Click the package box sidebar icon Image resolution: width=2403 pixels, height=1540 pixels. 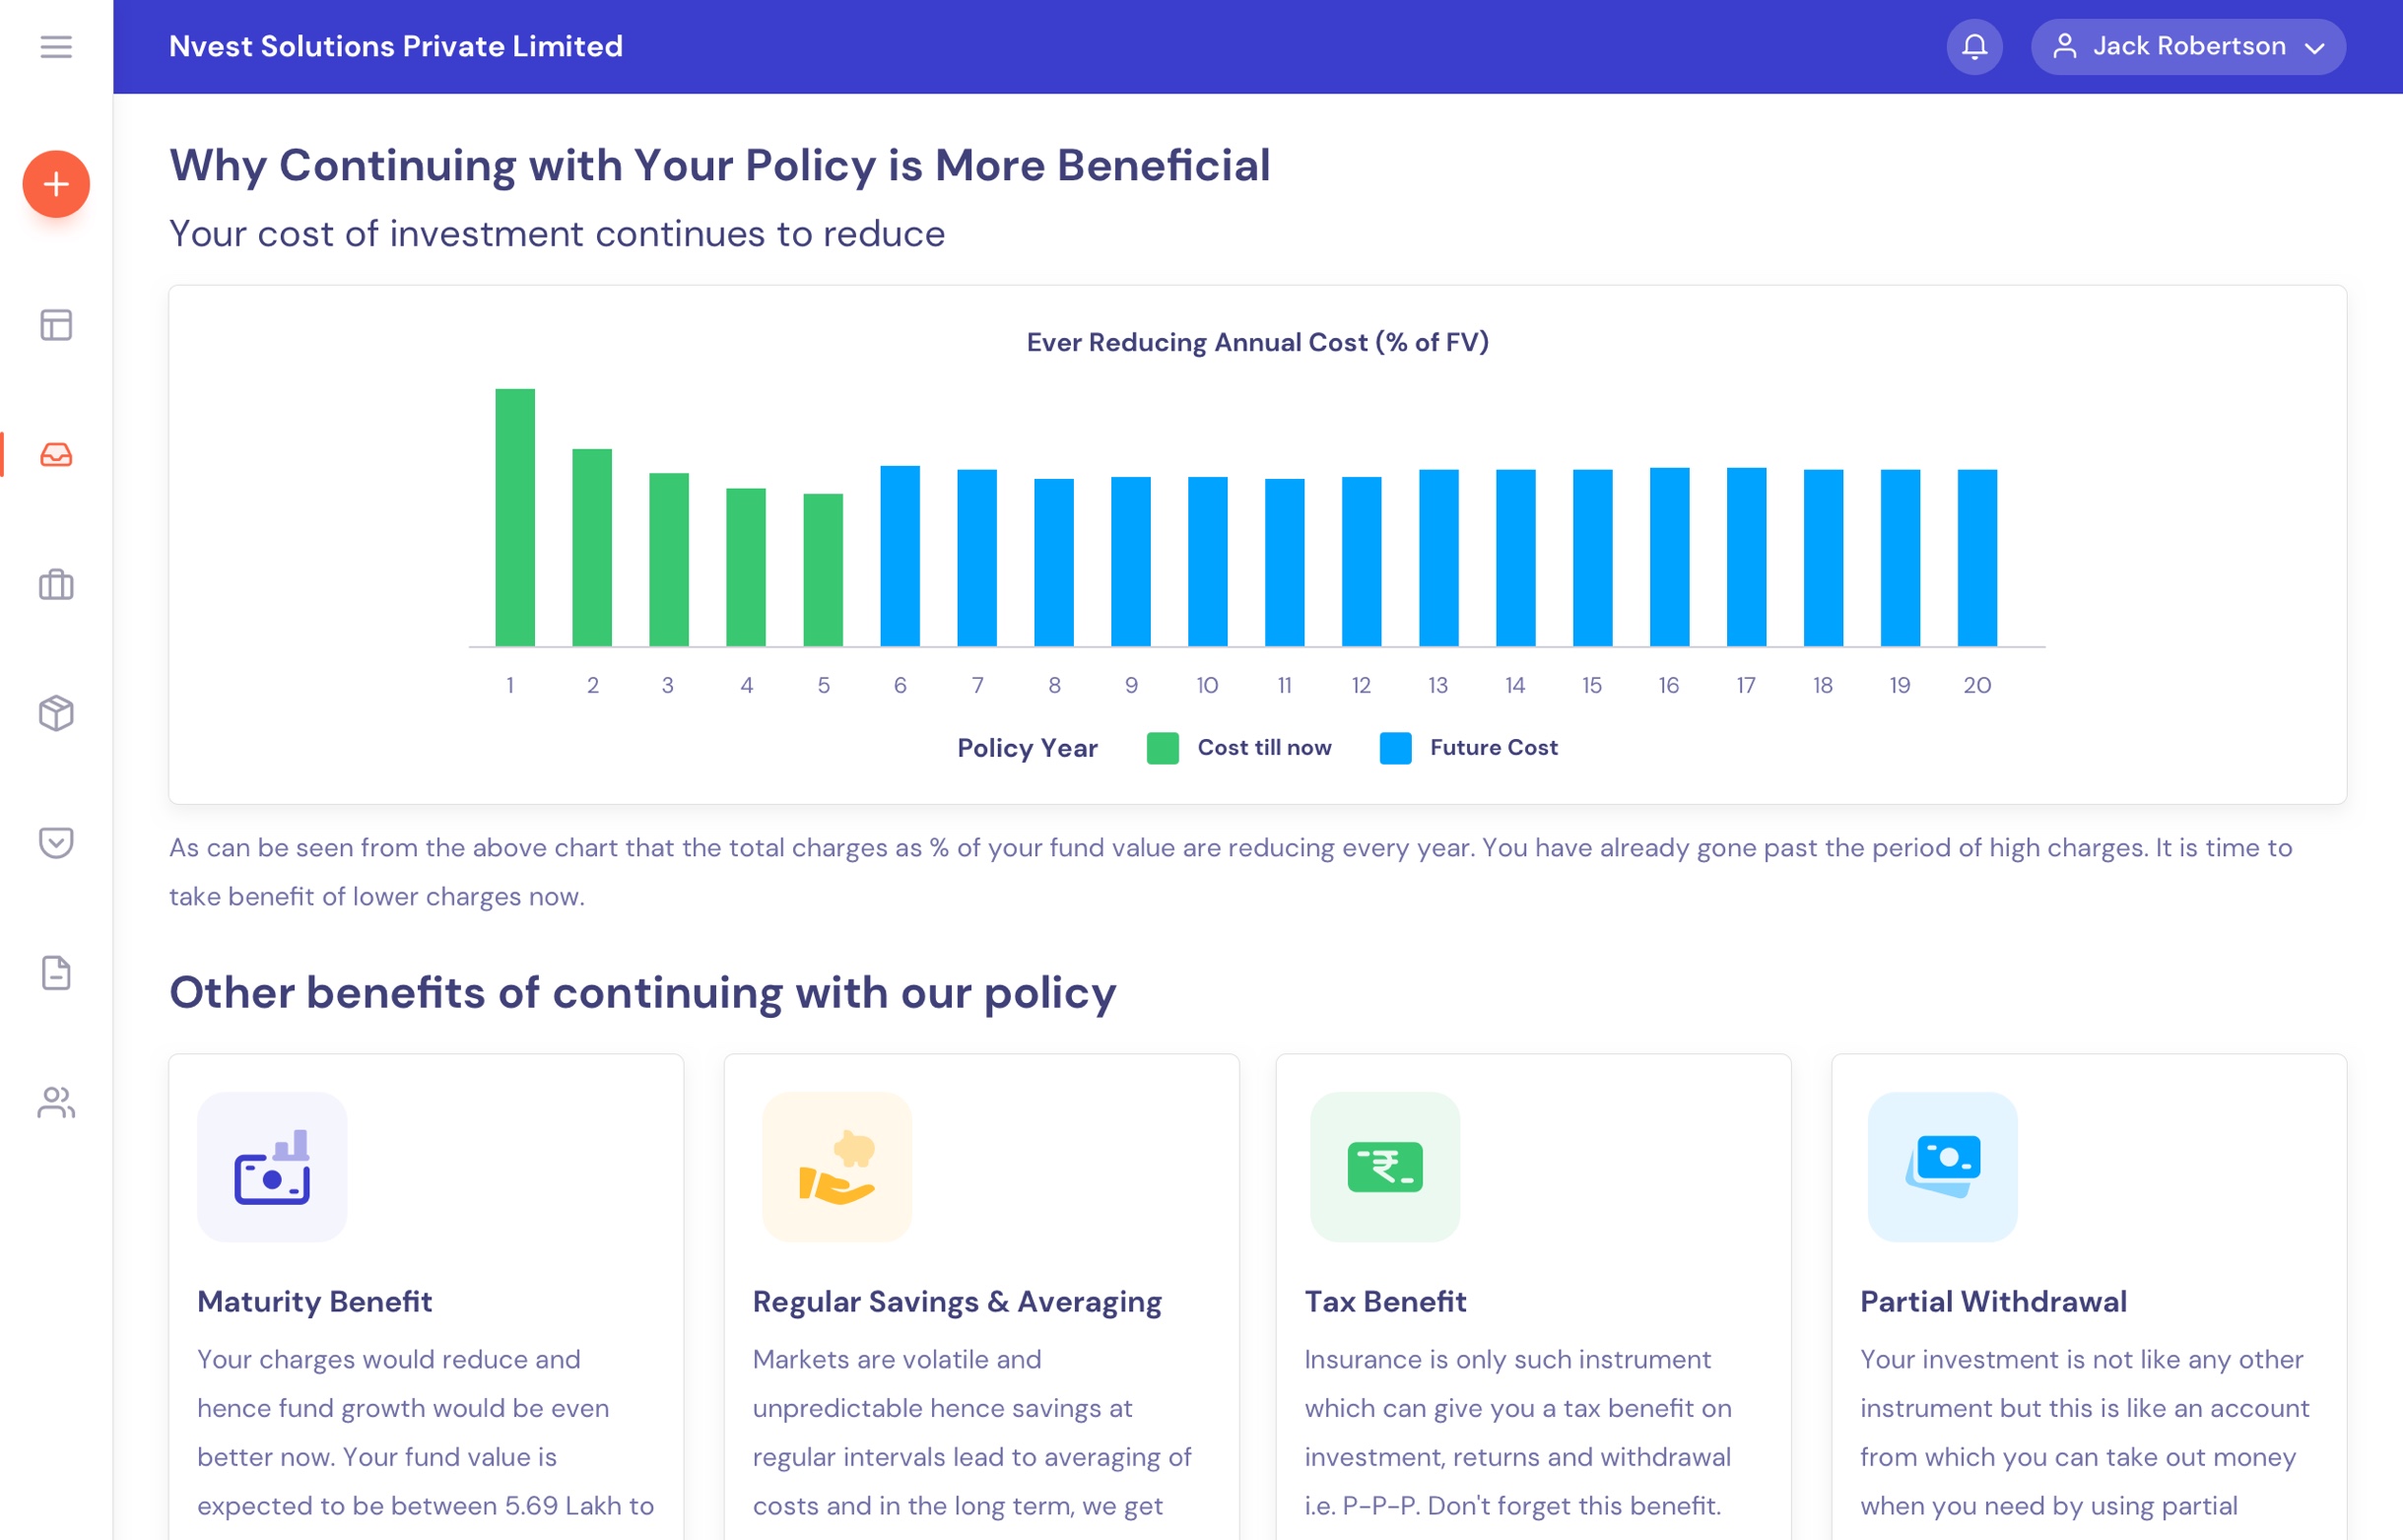coord(56,713)
